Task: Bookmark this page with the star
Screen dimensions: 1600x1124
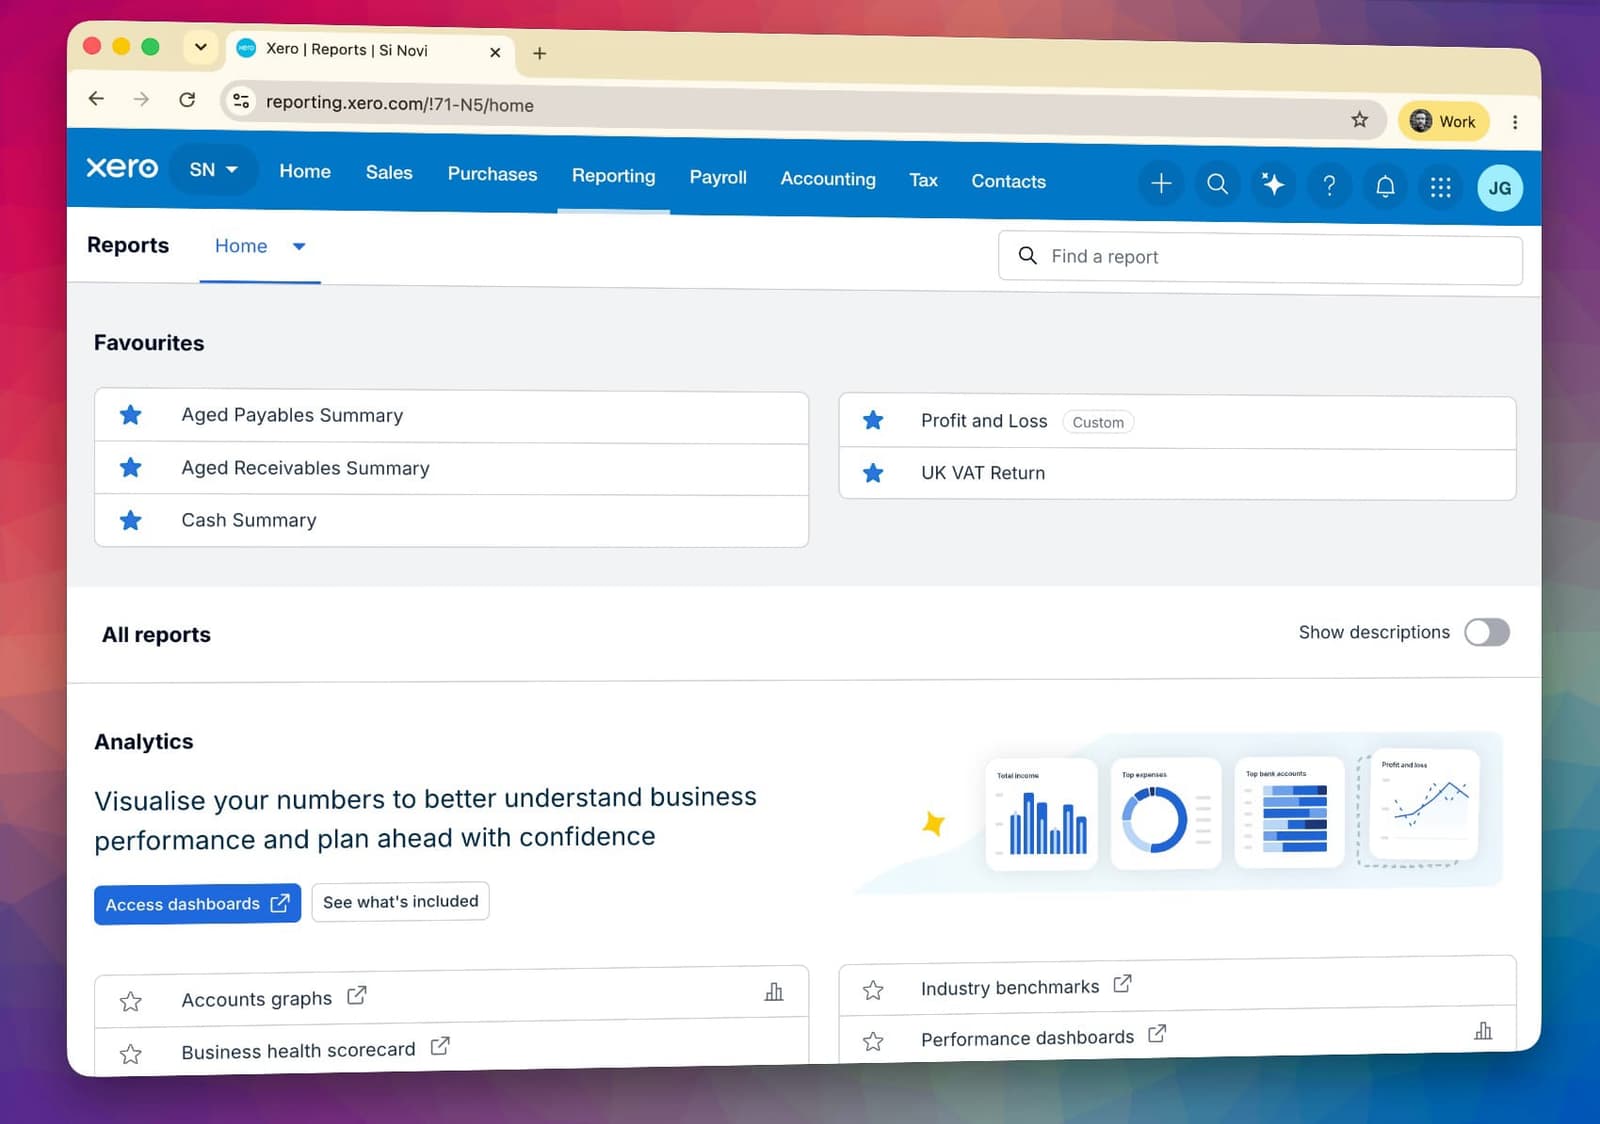Action: click(1359, 120)
